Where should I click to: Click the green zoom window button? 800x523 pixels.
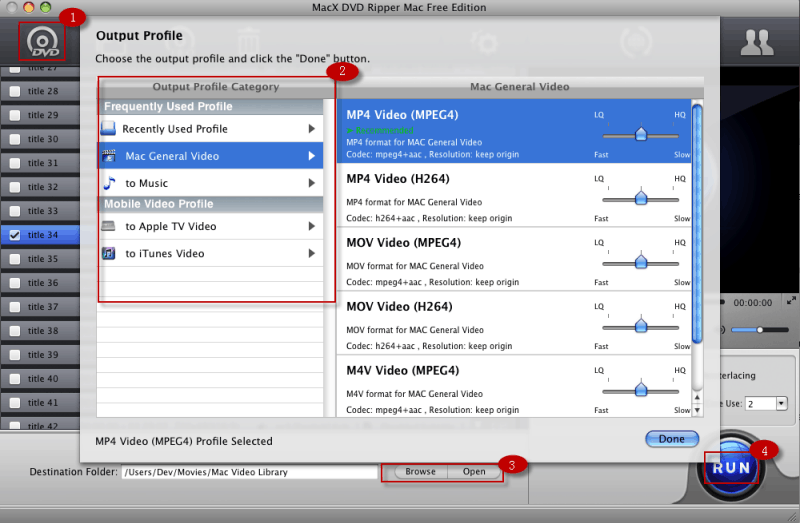(45, 7)
